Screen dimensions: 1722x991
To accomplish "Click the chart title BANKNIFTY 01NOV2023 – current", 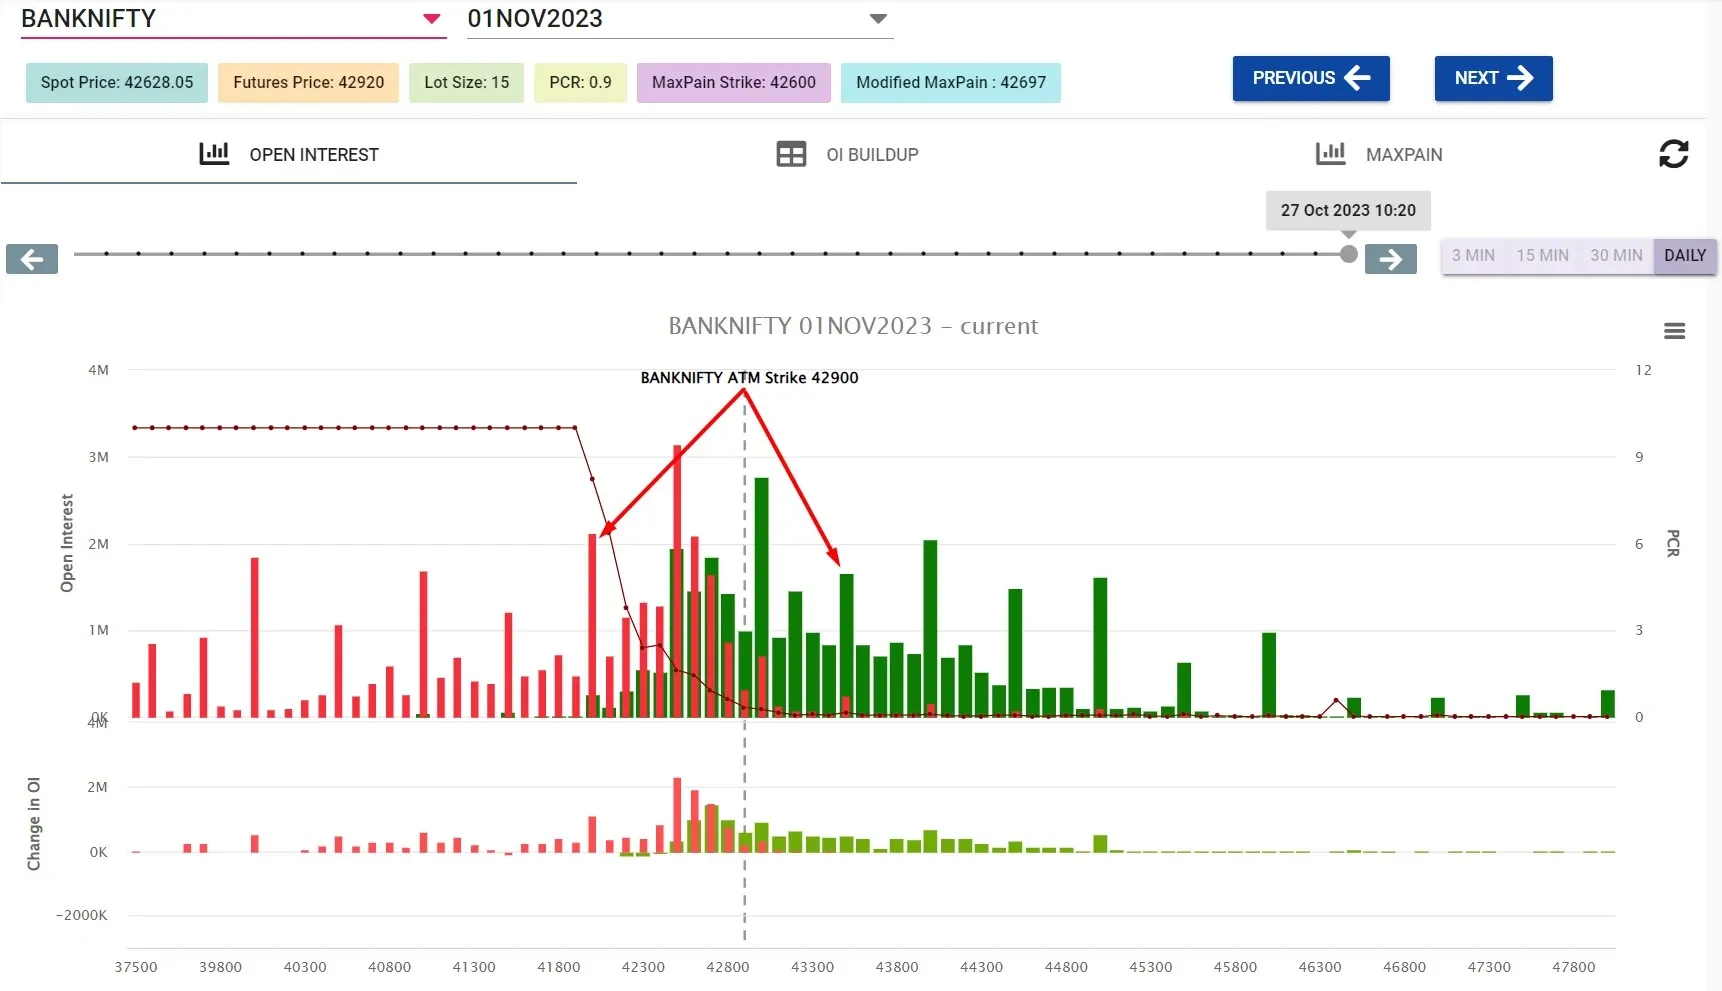I will [853, 326].
